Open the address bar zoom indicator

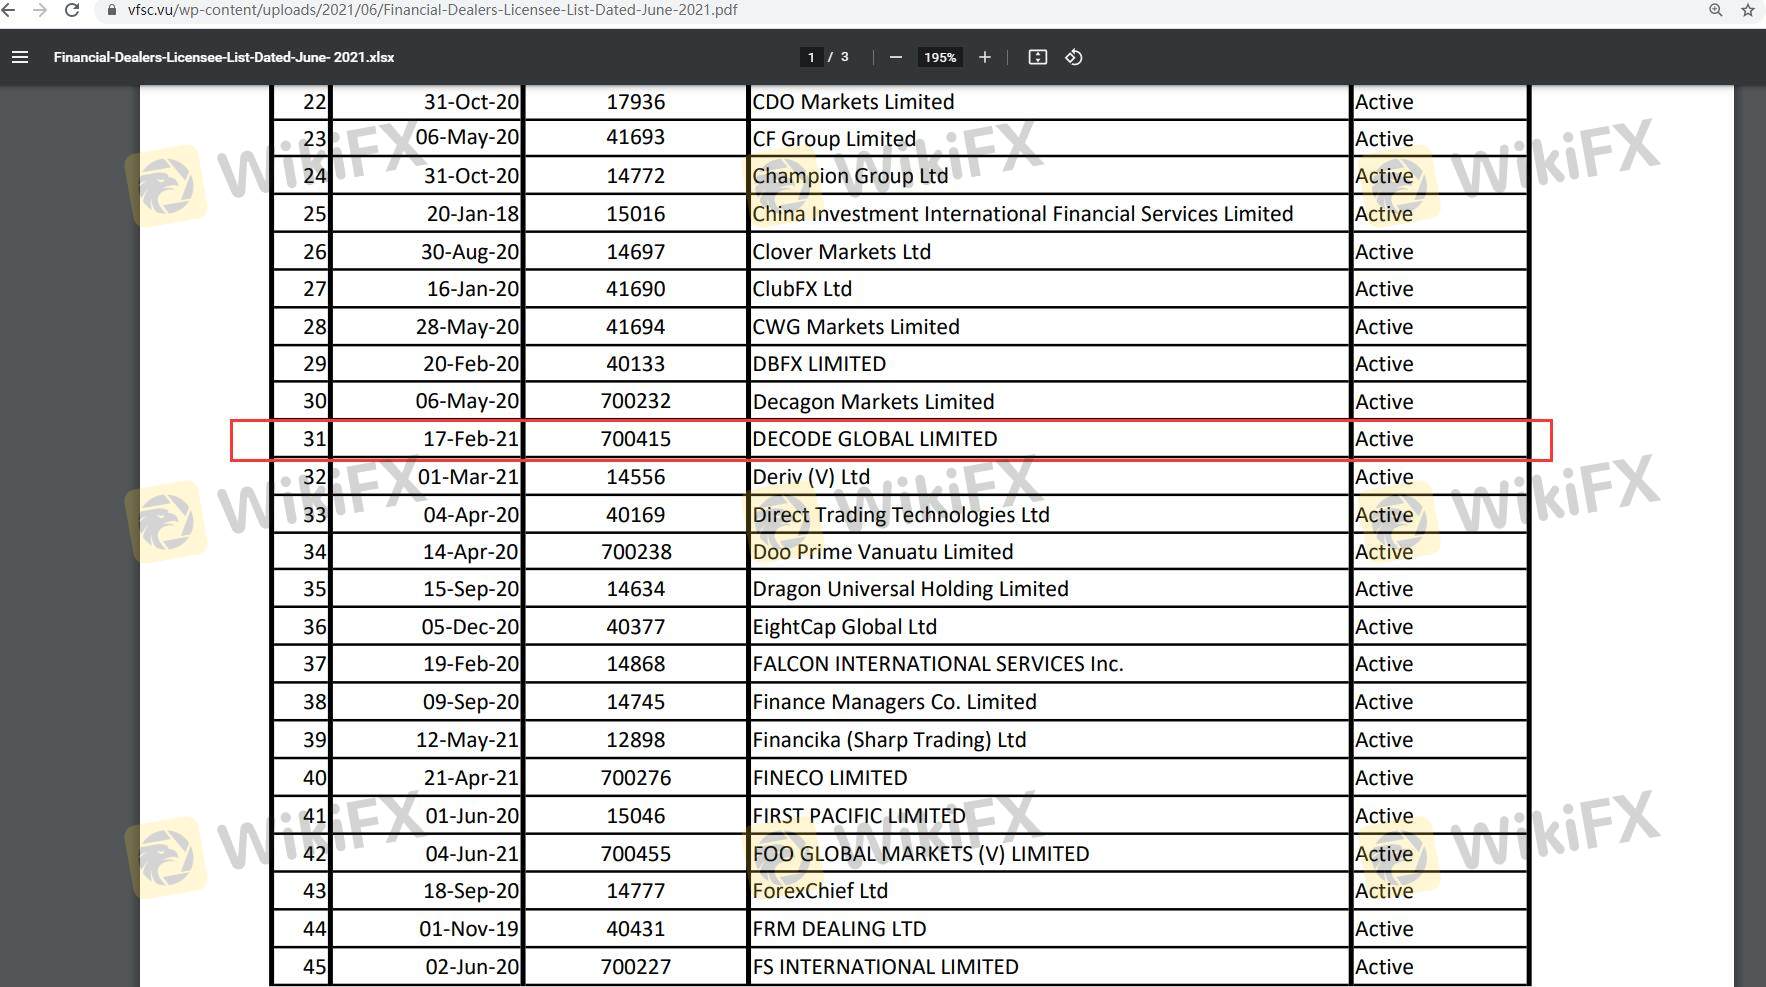(x=1715, y=10)
